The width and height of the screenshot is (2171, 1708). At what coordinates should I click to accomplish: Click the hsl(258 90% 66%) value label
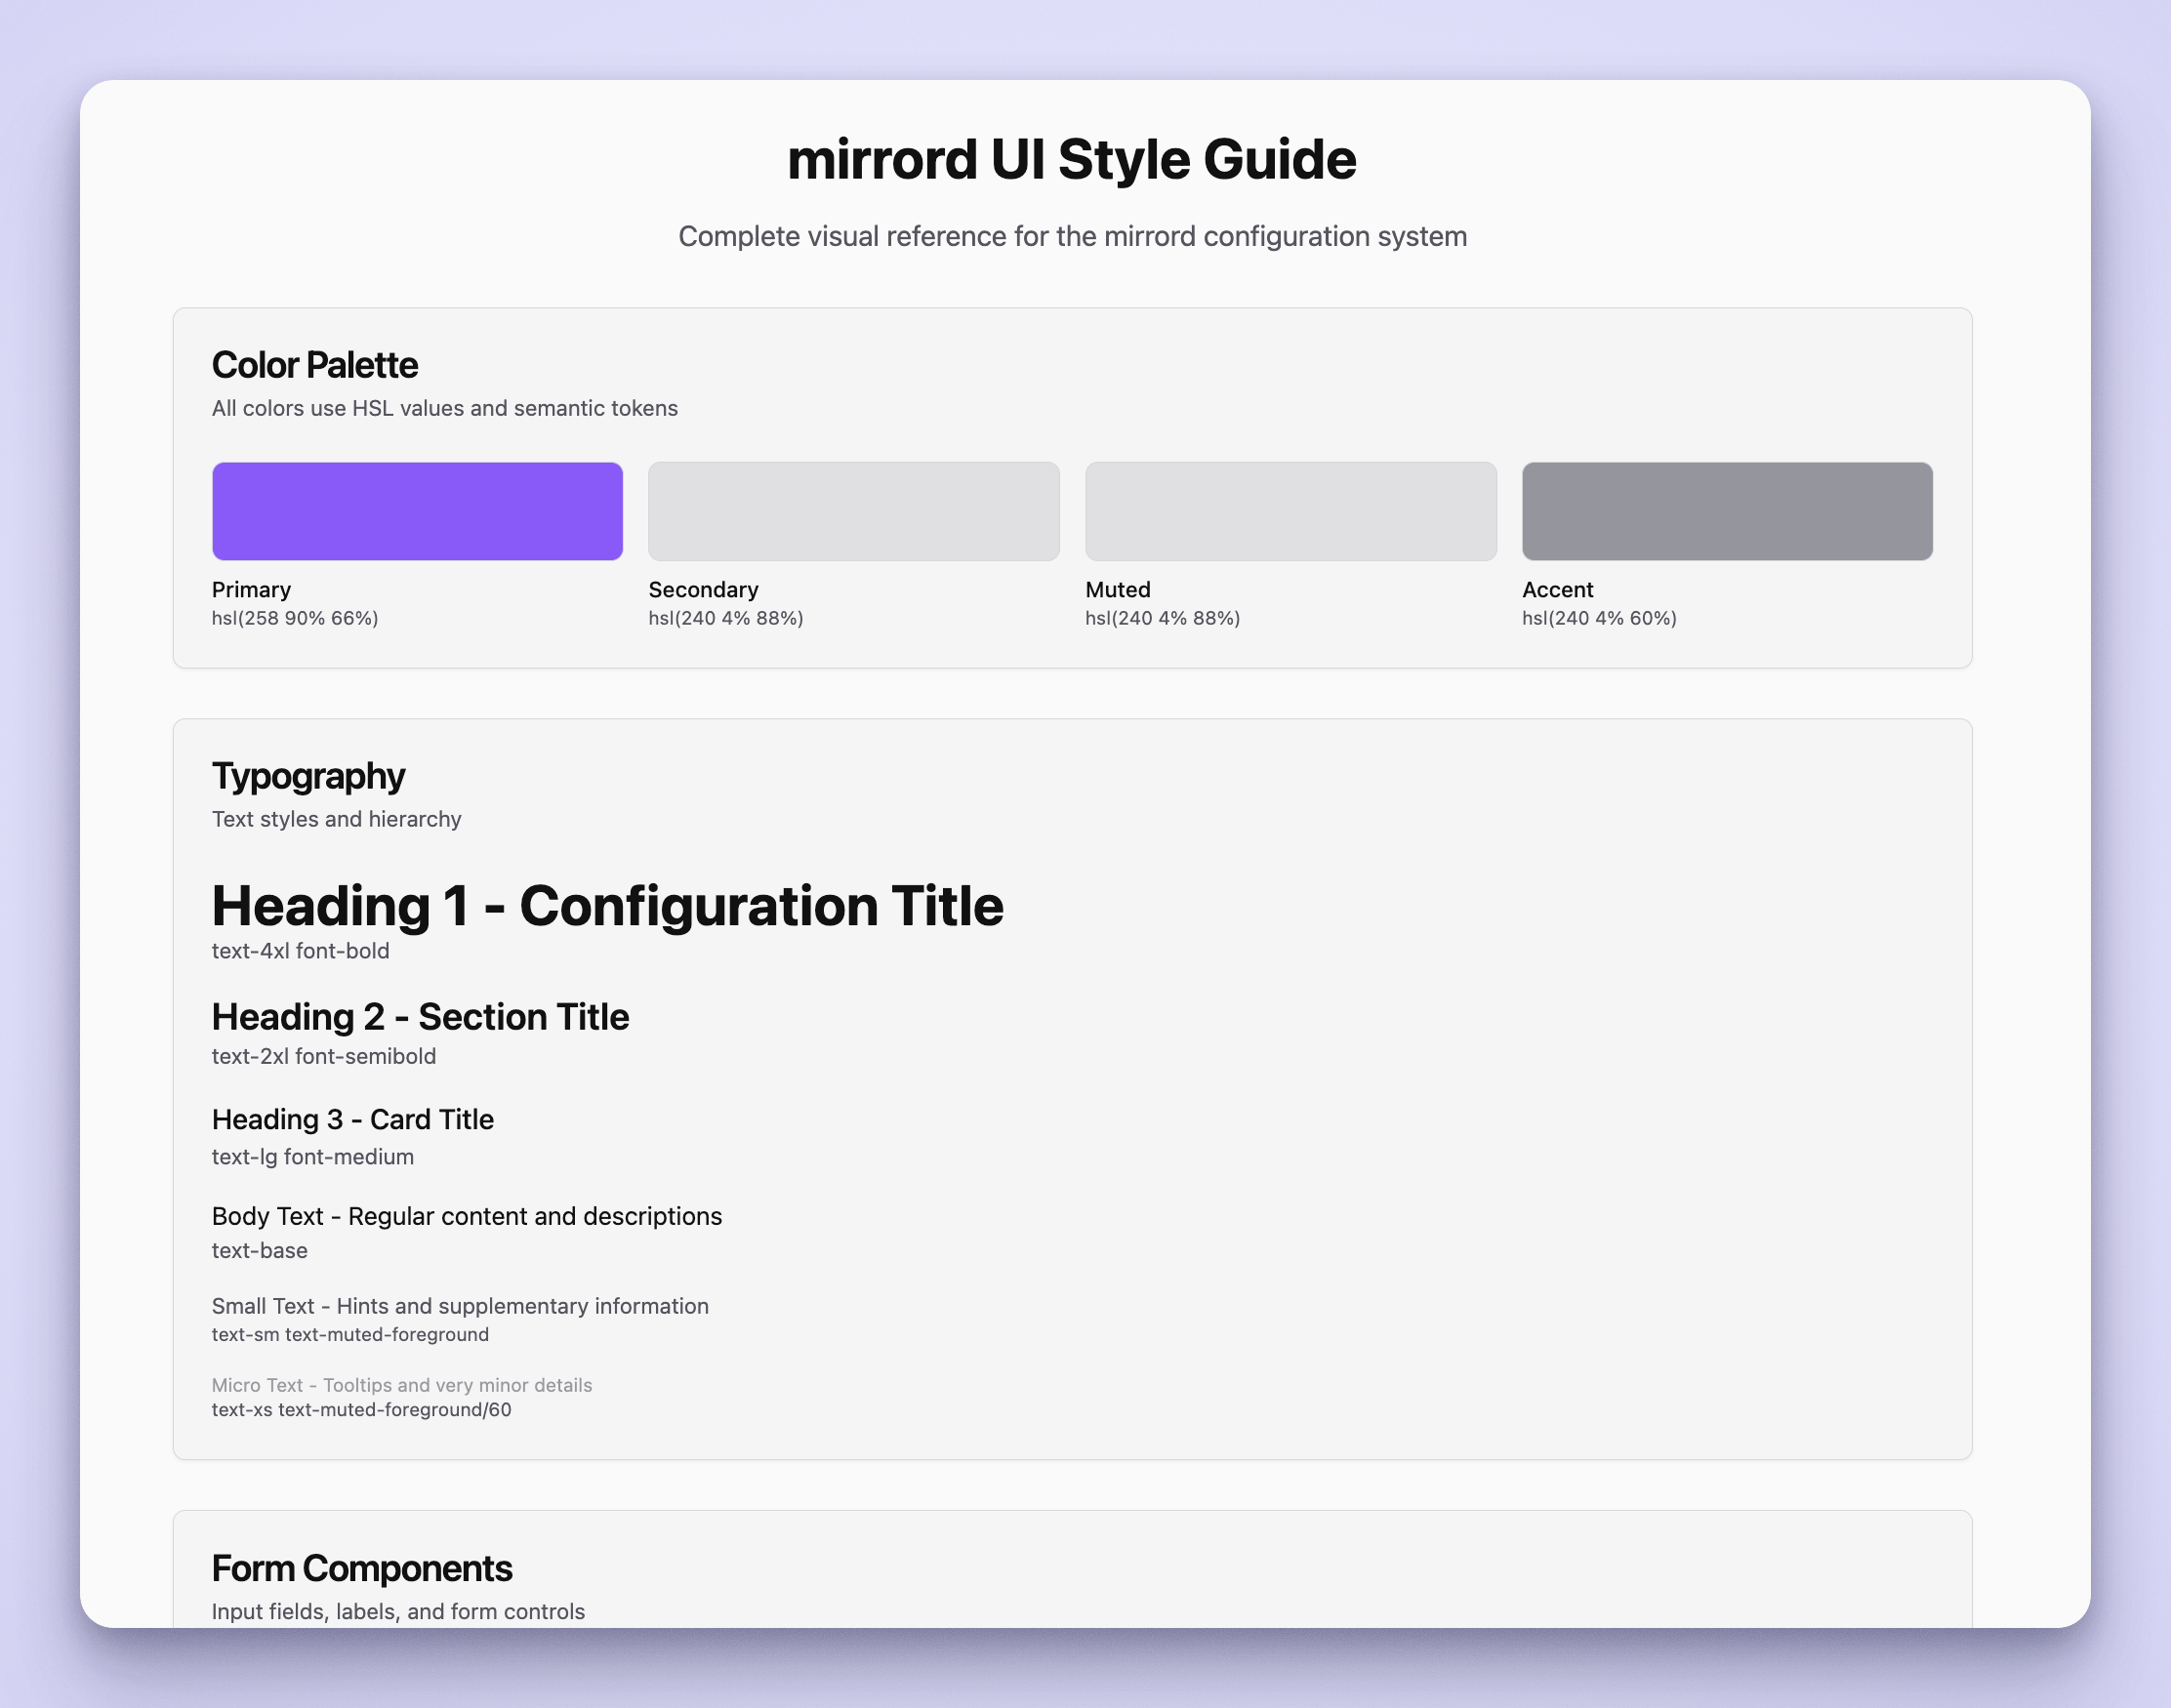295,618
